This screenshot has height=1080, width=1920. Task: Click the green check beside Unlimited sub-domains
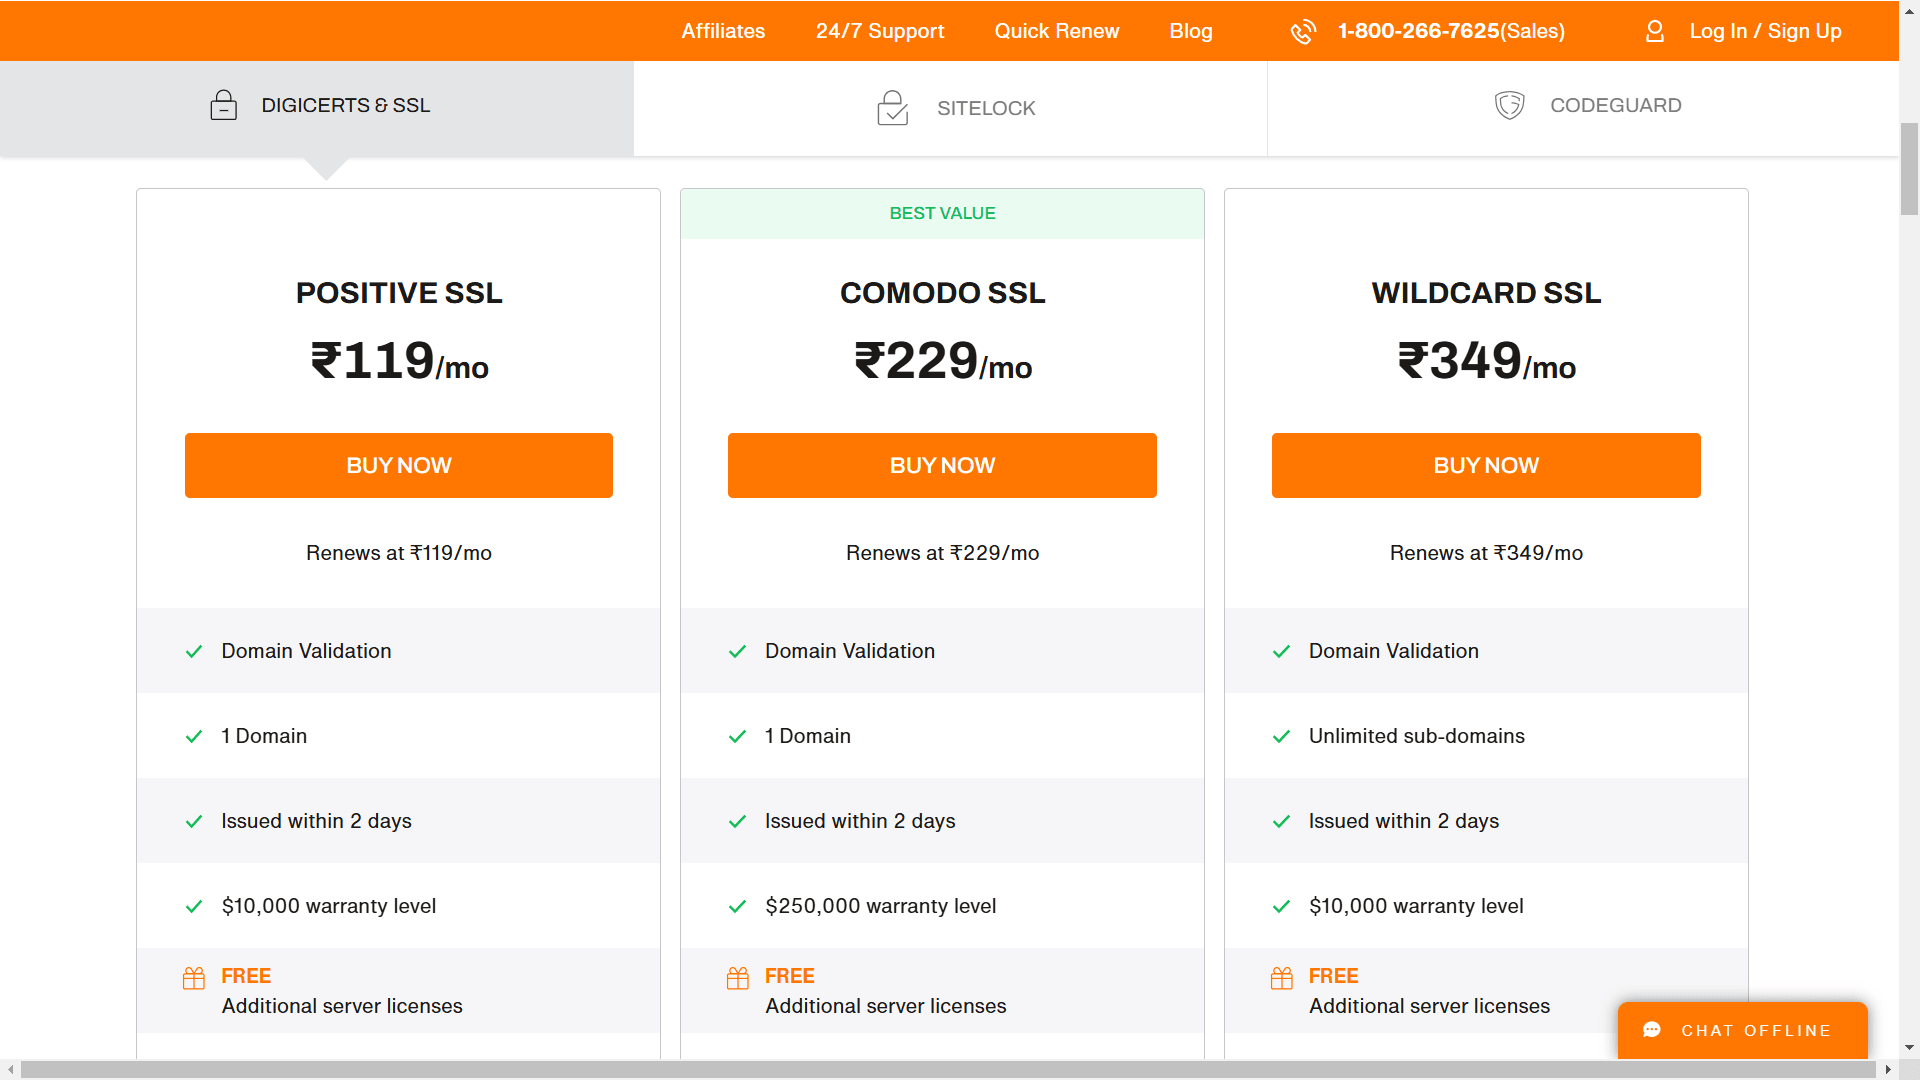tap(1281, 737)
